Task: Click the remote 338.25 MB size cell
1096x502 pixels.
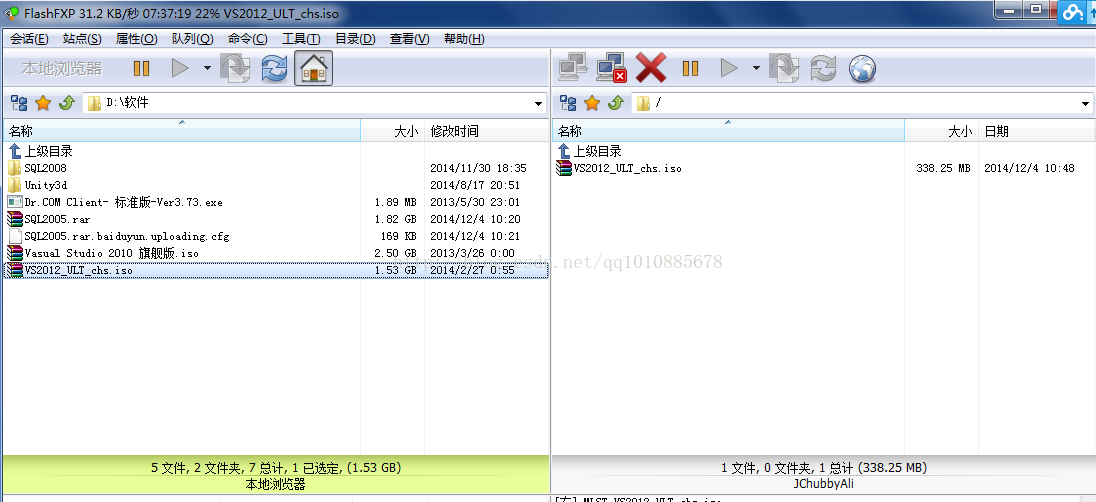Action: coord(943,168)
